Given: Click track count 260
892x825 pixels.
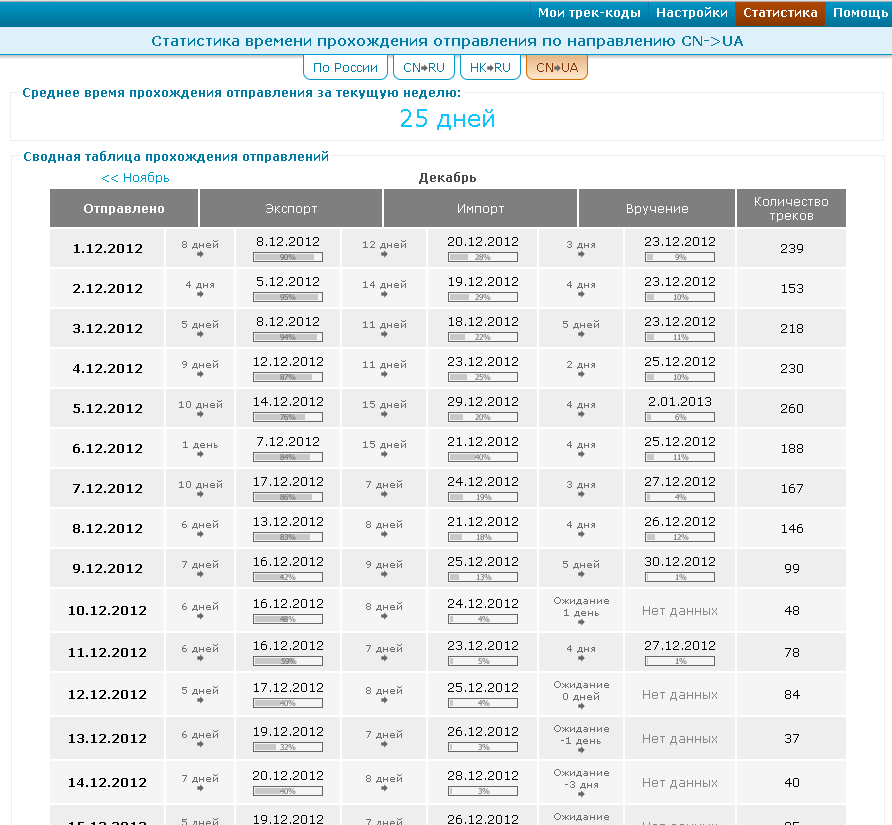Looking at the screenshot, I should pyautogui.click(x=792, y=409).
